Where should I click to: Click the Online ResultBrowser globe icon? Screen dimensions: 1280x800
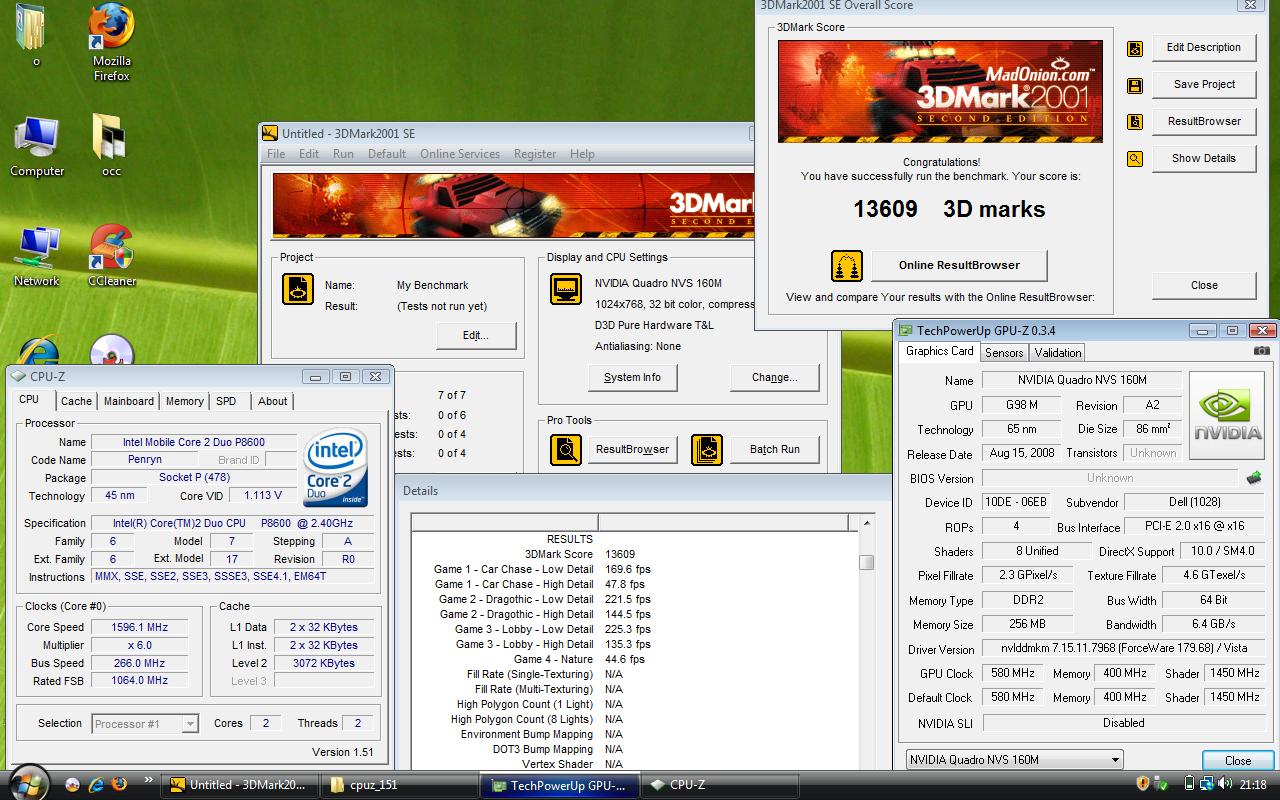point(847,266)
